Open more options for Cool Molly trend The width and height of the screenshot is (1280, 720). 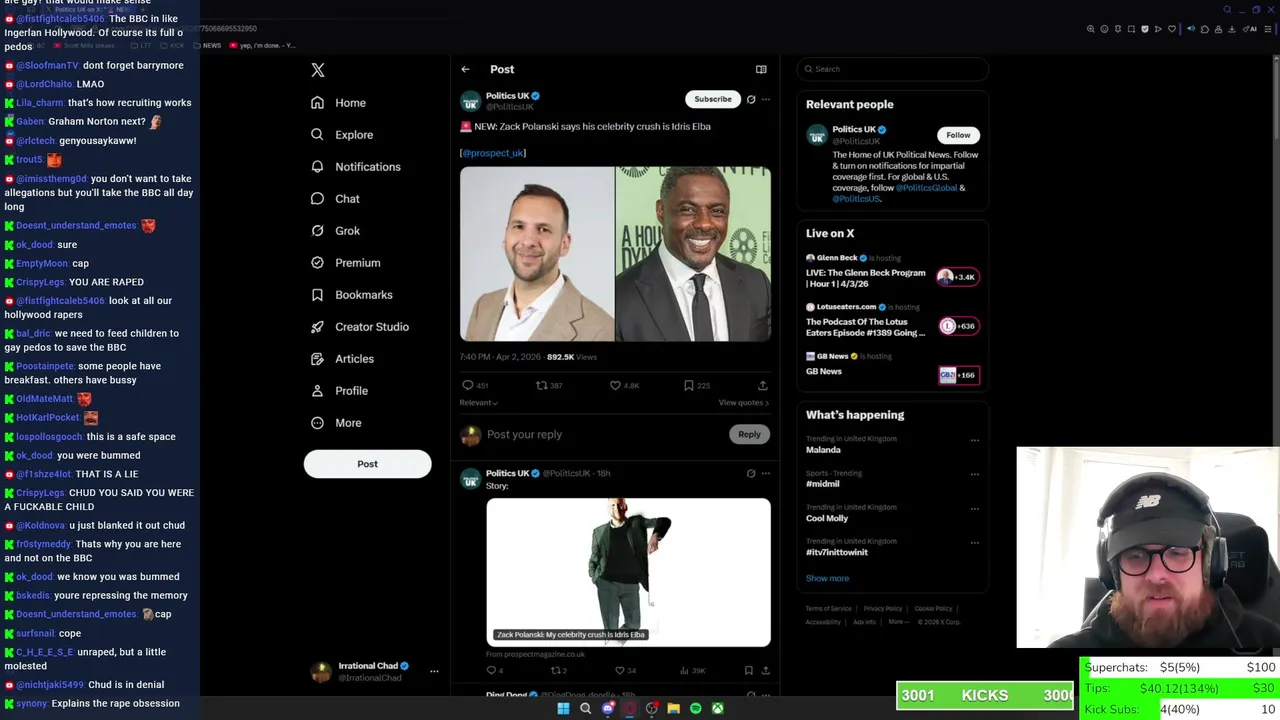pos(975,508)
